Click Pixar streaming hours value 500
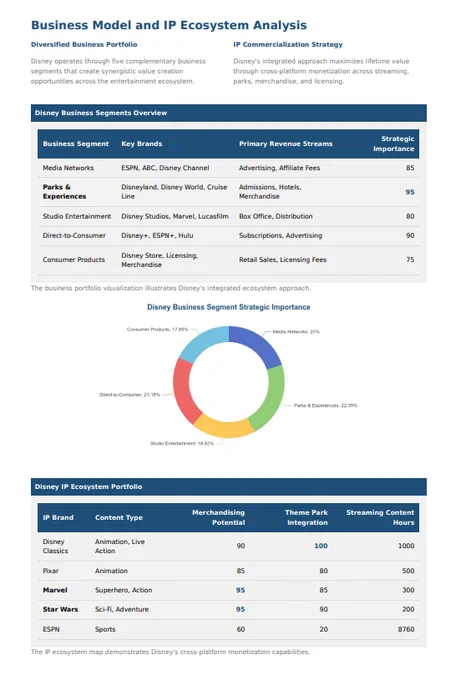Image resolution: width=456 pixels, height=680 pixels. click(x=408, y=571)
